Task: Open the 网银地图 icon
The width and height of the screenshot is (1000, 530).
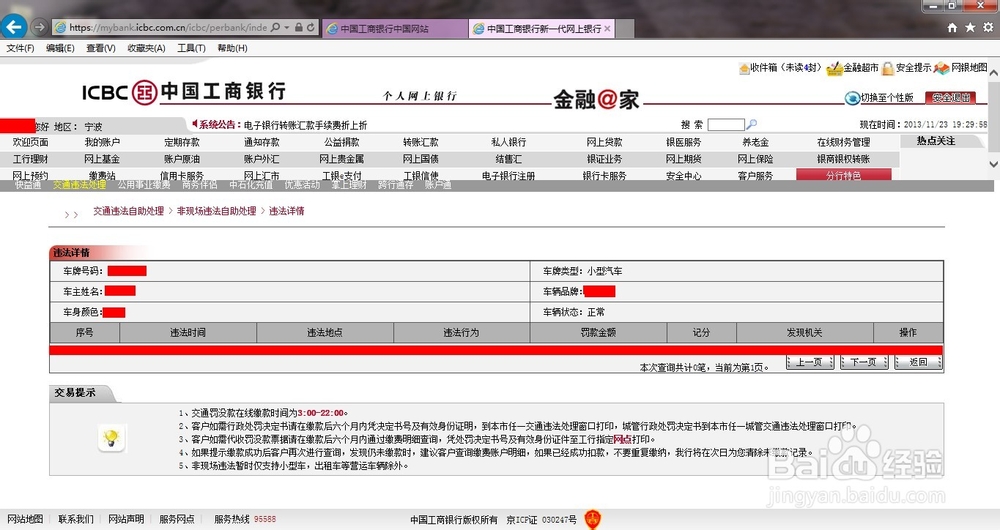Action: point(941,68)
